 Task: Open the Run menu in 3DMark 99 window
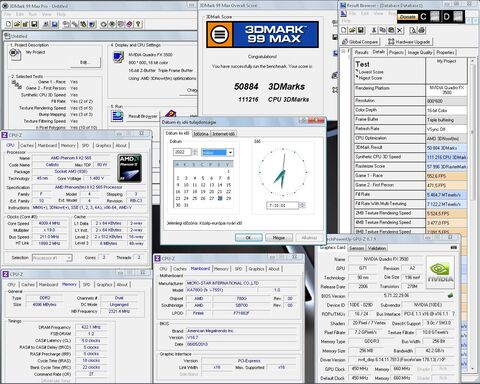33,14
